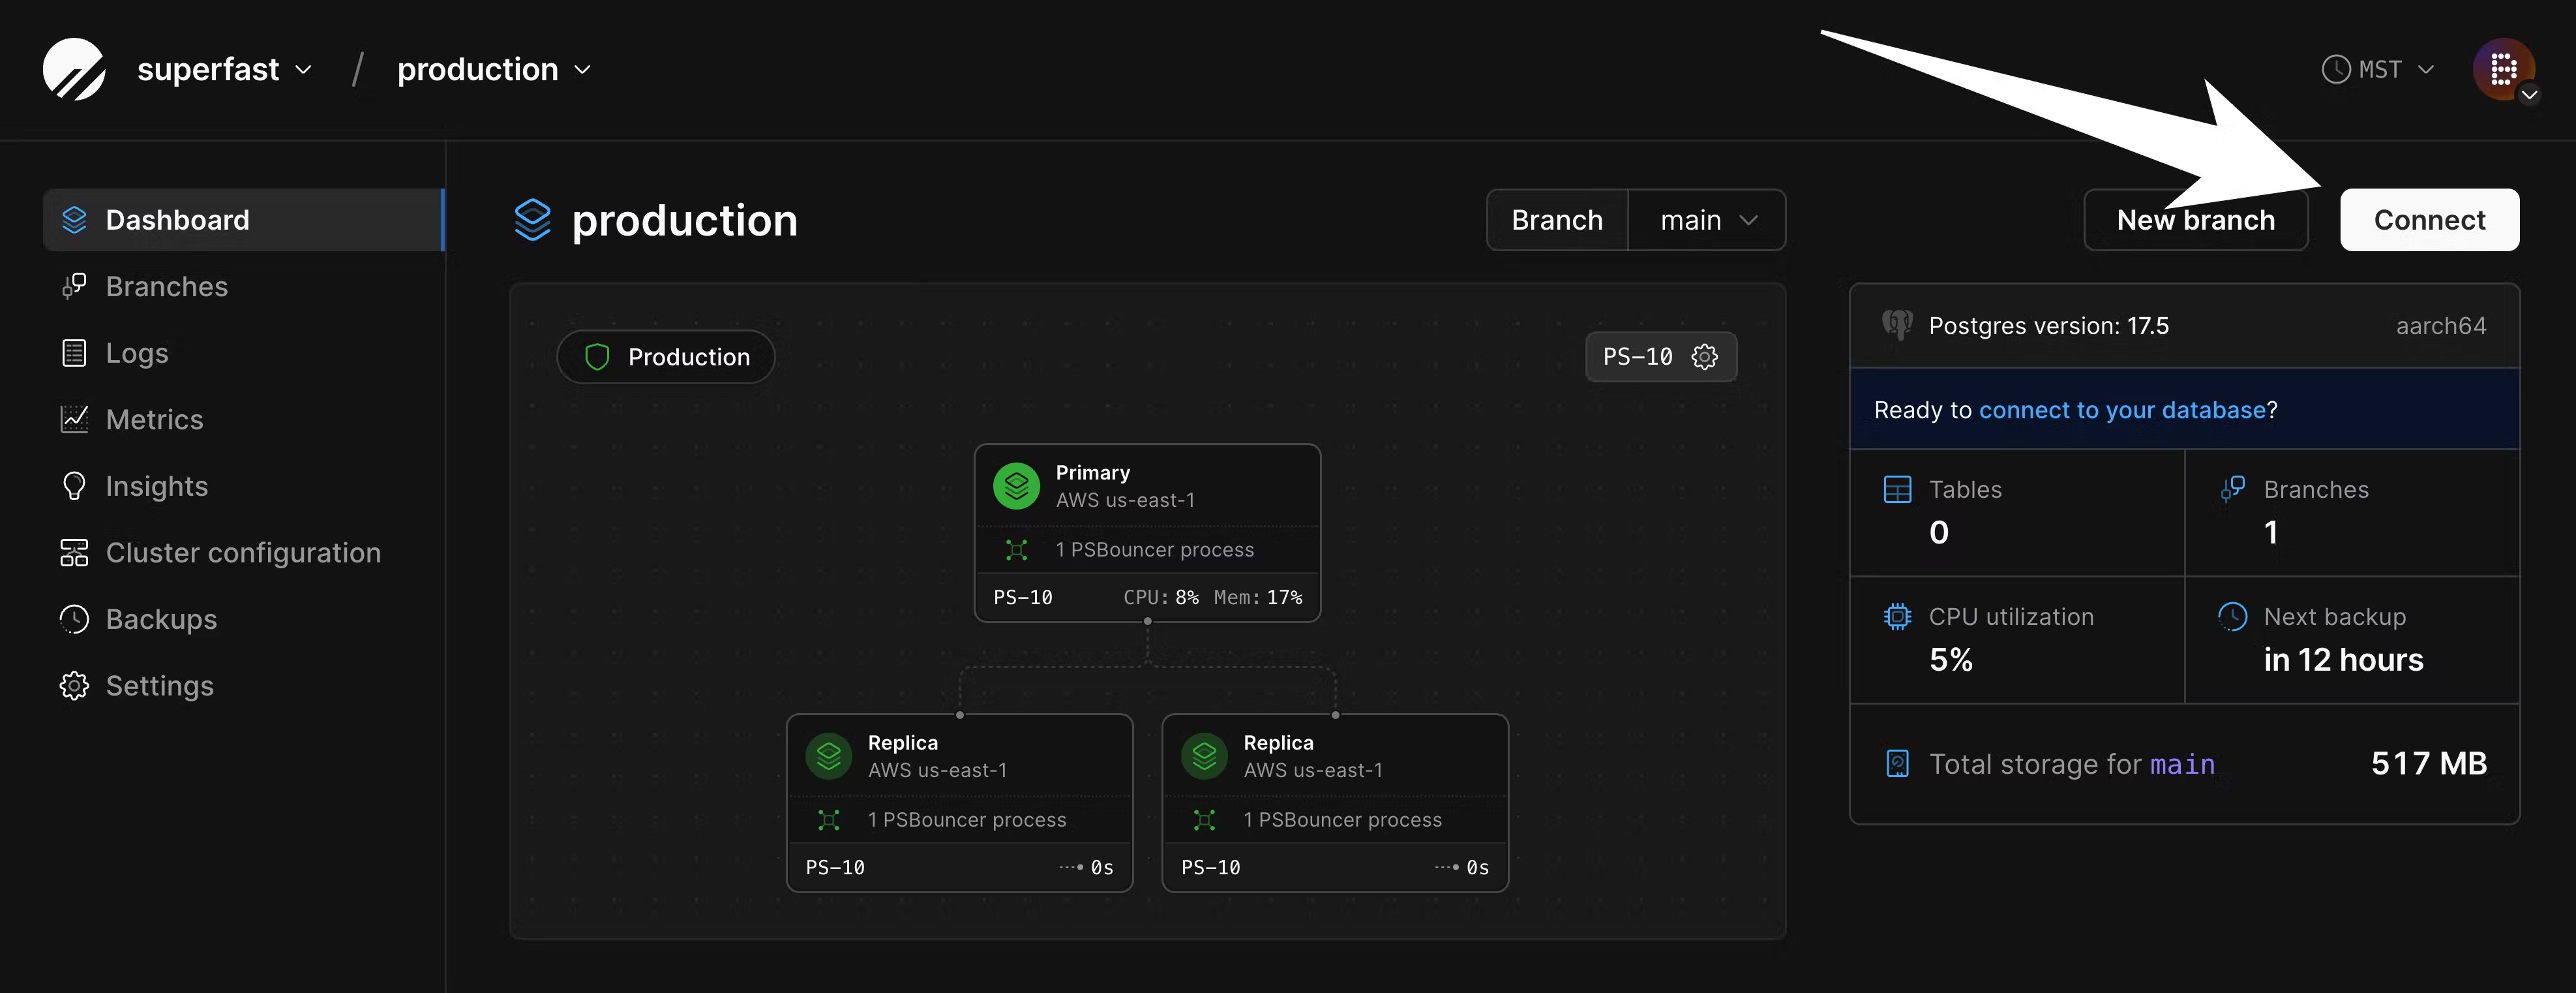This screenshot has height=993, width=2576.
Task: Click the Backups clock icon in sidebar
Action: point(74,619)
